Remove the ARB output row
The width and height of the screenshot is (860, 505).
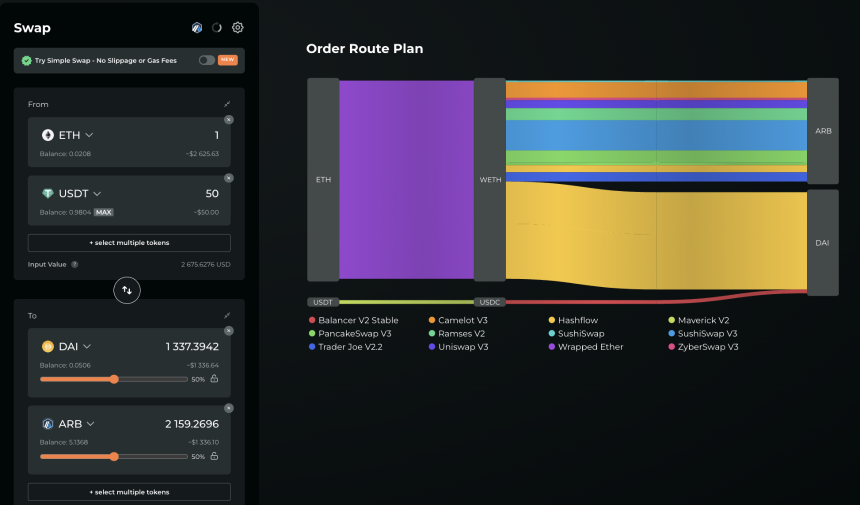[x=229, y=408]
